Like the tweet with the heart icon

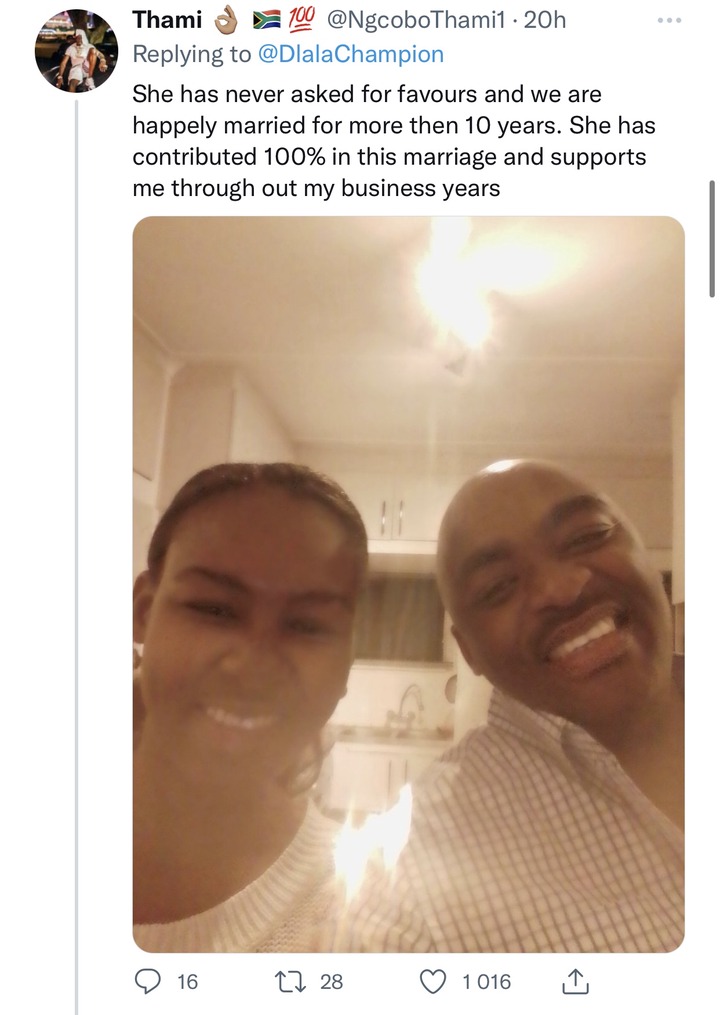433,981
